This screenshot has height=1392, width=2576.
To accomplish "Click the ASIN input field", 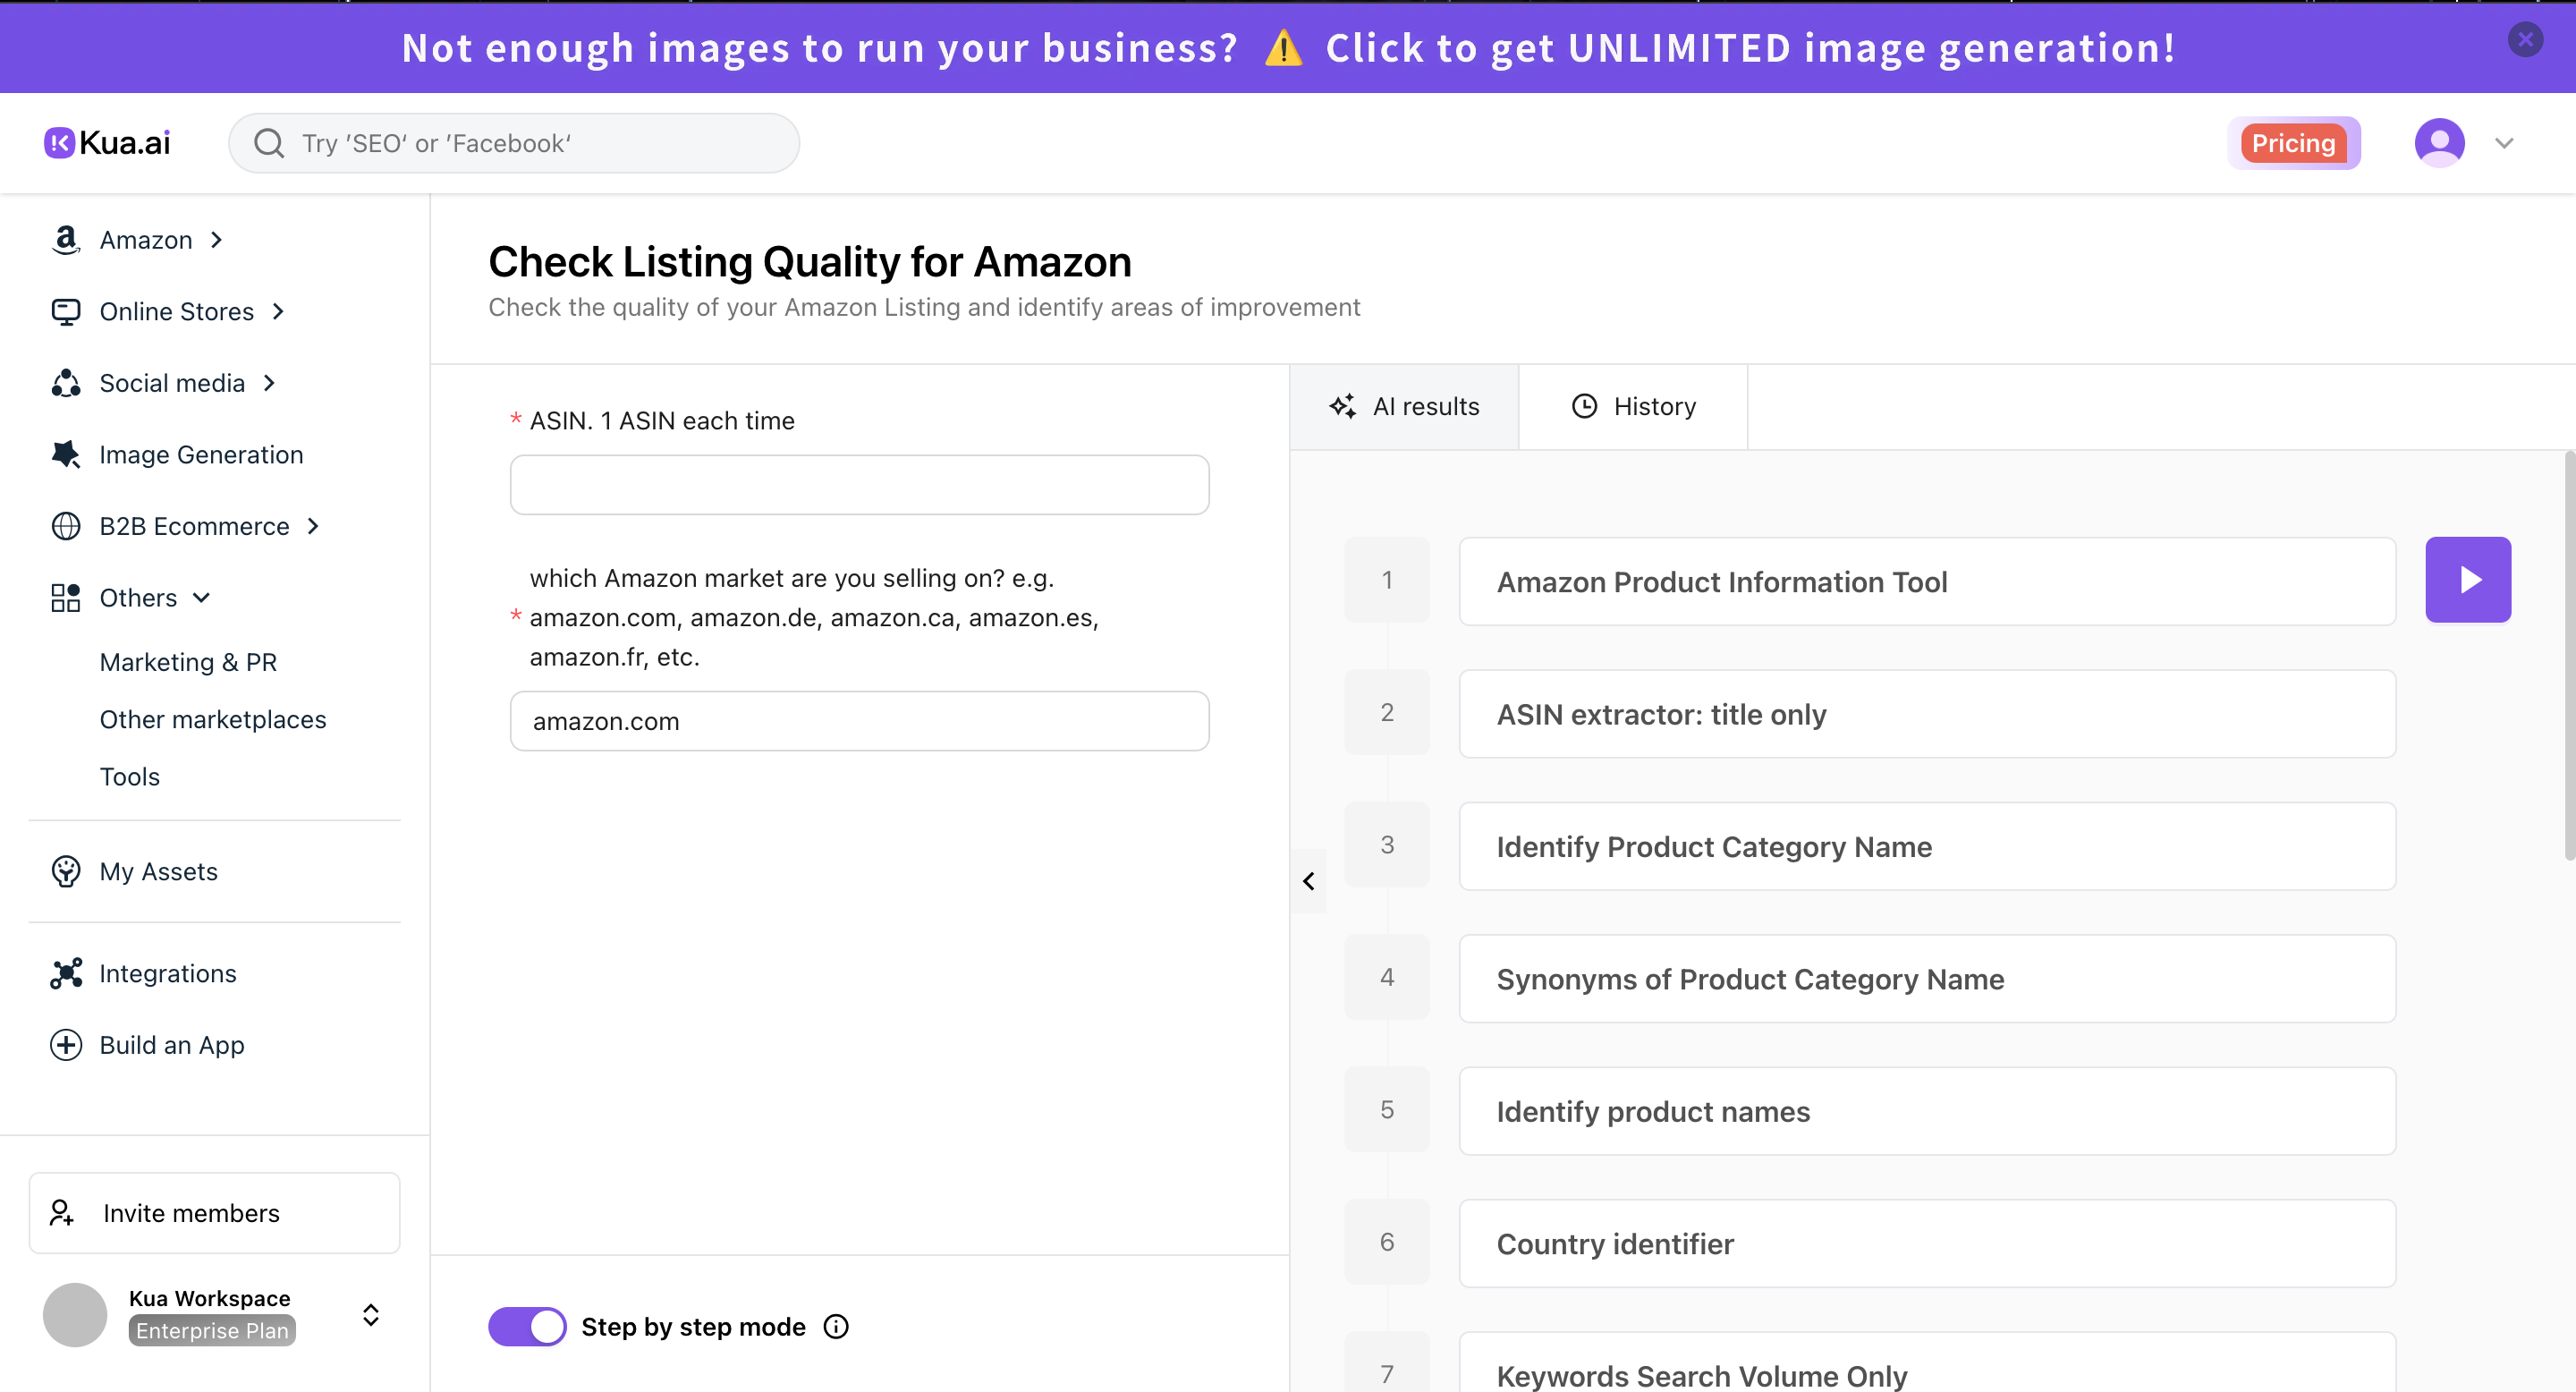I will (858, 484).
